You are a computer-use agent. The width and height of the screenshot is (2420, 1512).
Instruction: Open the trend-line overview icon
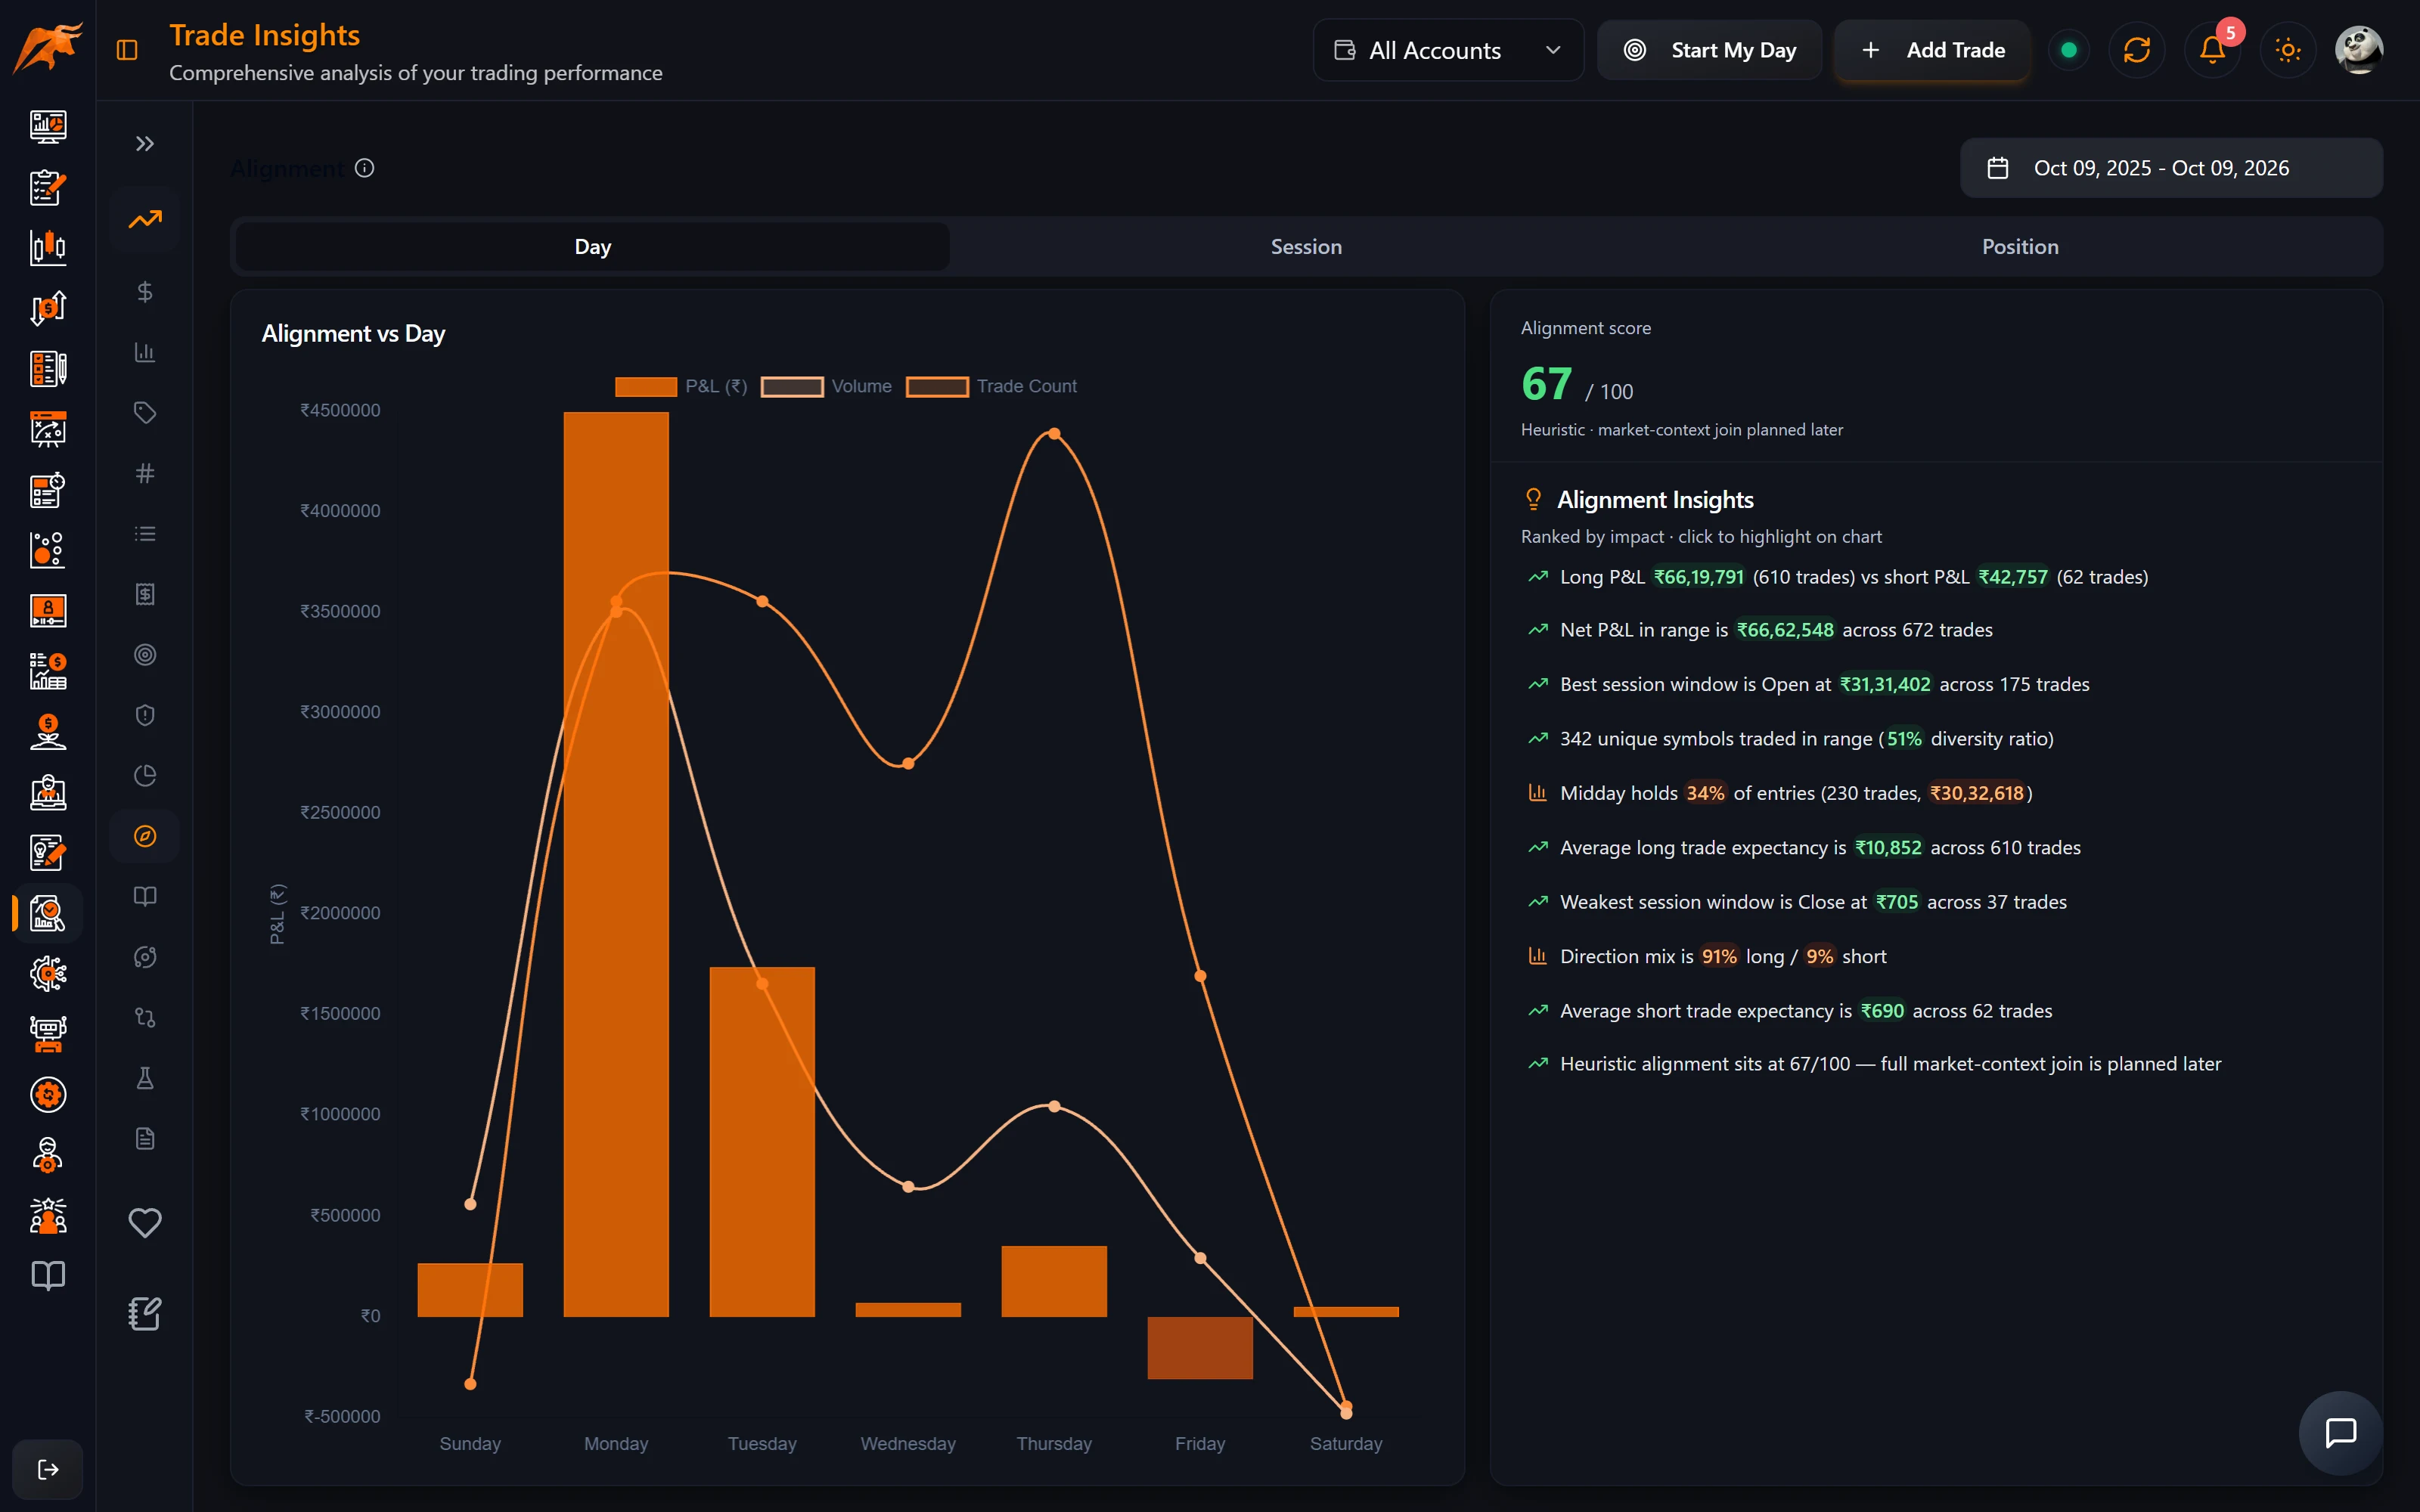tap(145, 219)
